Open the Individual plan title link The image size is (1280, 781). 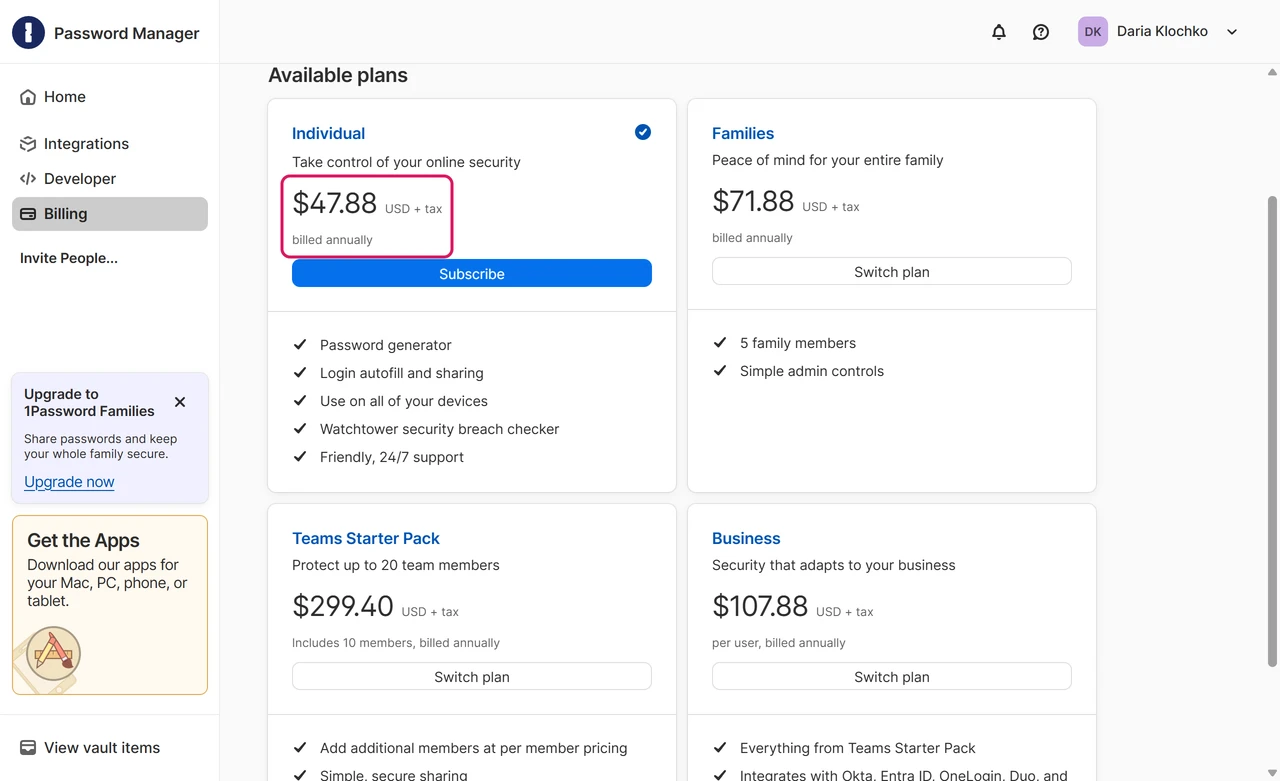click(x=328, y=133)
